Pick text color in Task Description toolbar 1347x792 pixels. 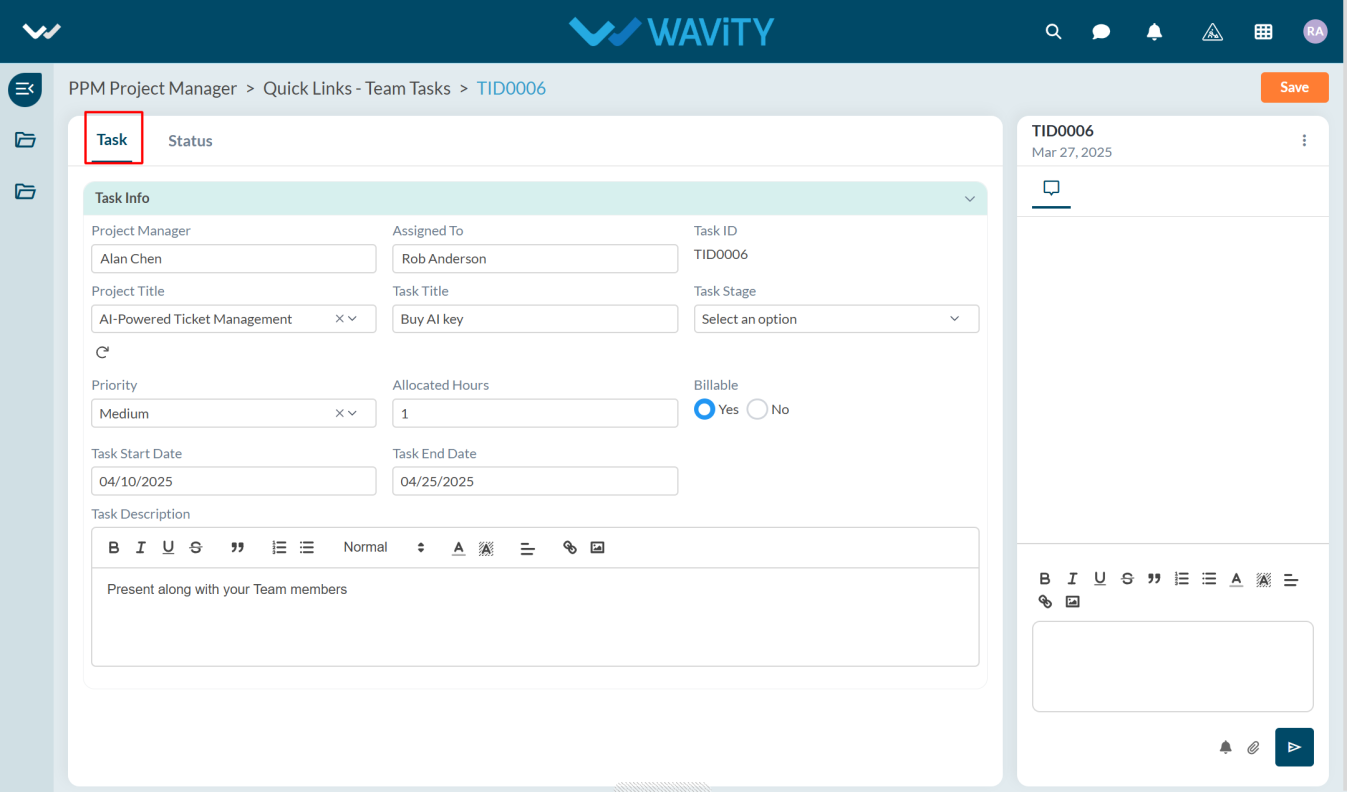[x=459, y=548]
